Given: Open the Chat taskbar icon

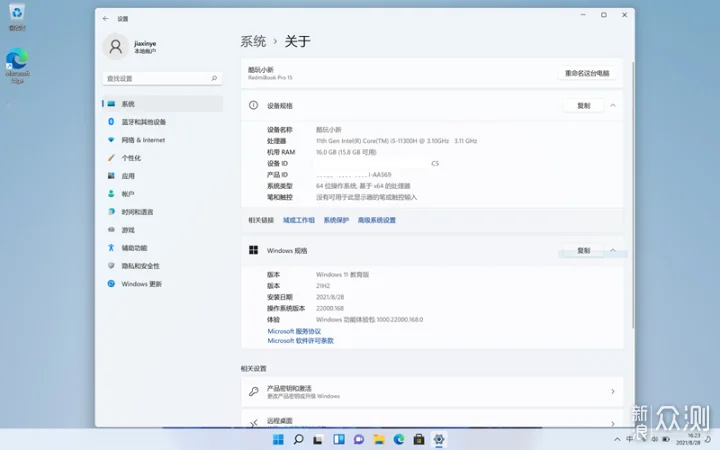Looking at the screenshot, I should pyautogui.click(x=359, y=439).
